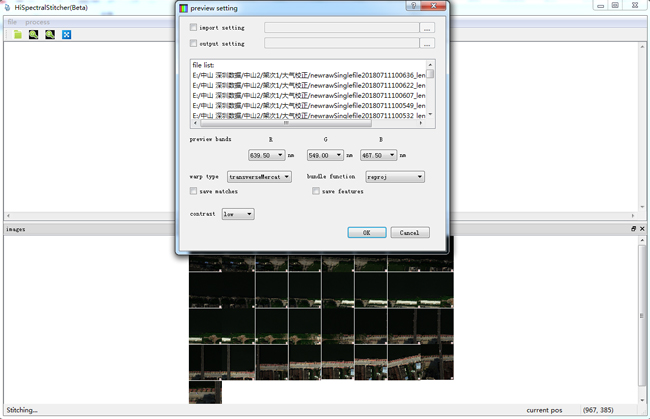Close the images panel with its X icon
Screen dimensions: 650x419
pos(642,229)
